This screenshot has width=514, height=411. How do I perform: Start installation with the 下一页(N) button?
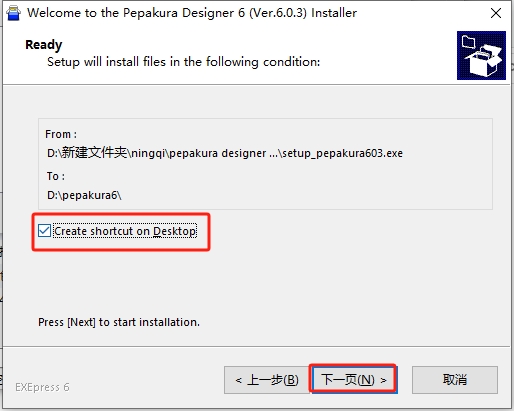(x=353, y=379)
